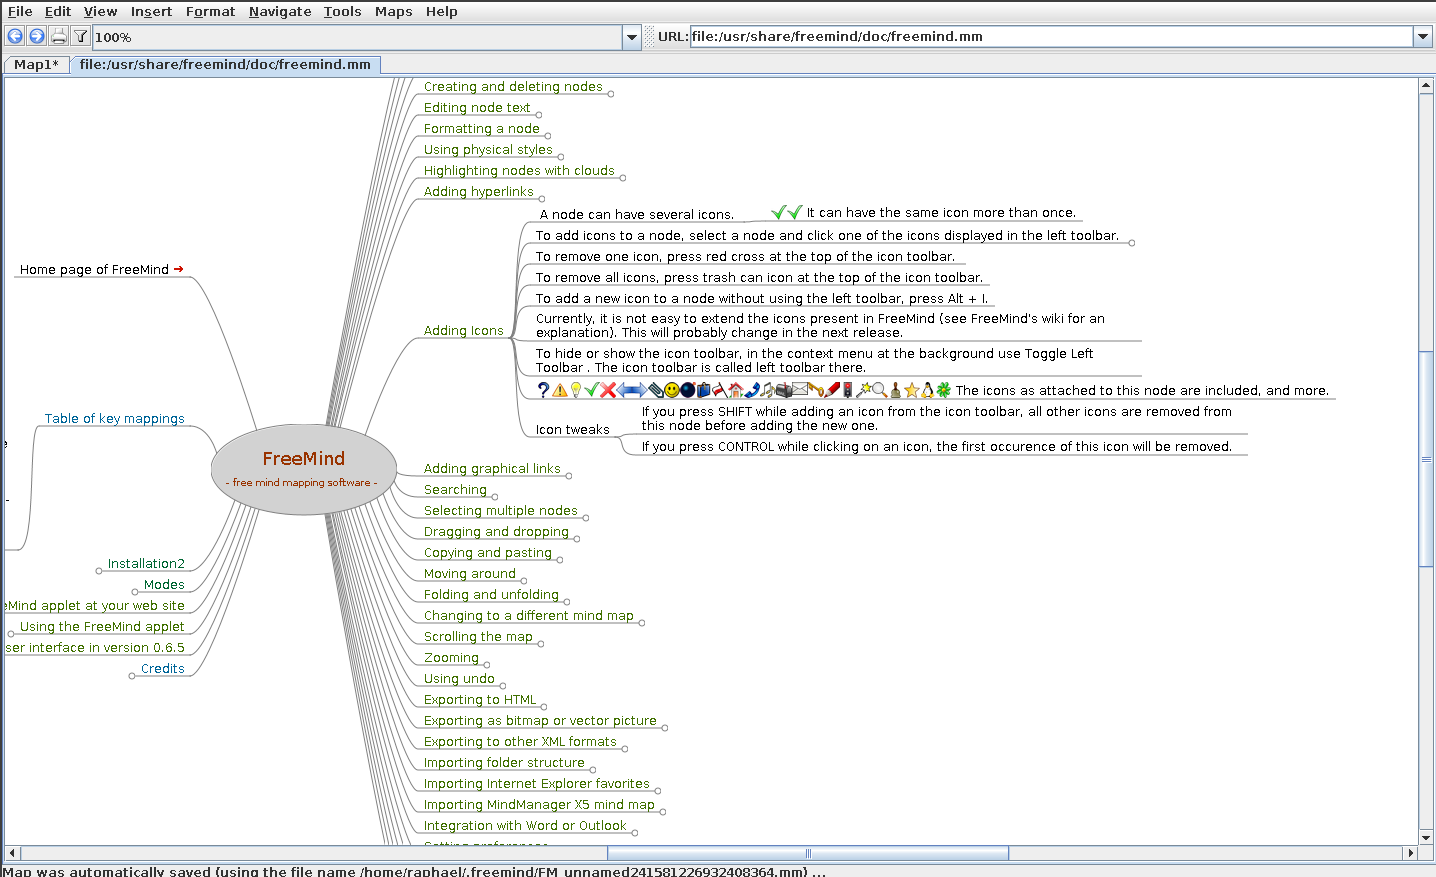Click the magic wand icon

pos(863,390)
